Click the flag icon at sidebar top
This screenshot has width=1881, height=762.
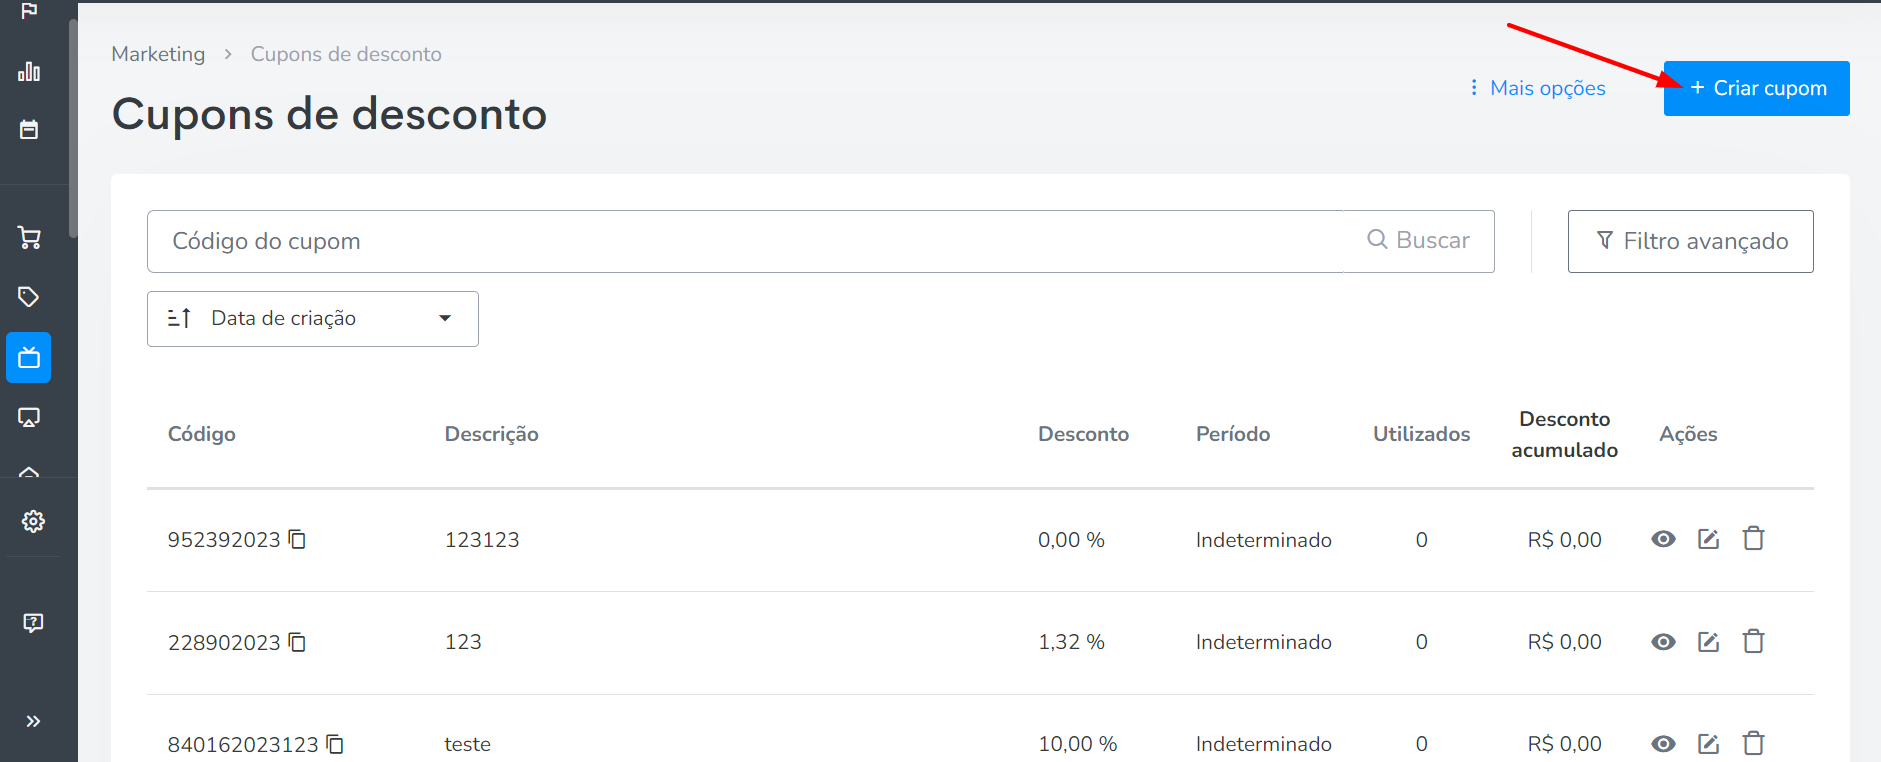tap(29, 10)
